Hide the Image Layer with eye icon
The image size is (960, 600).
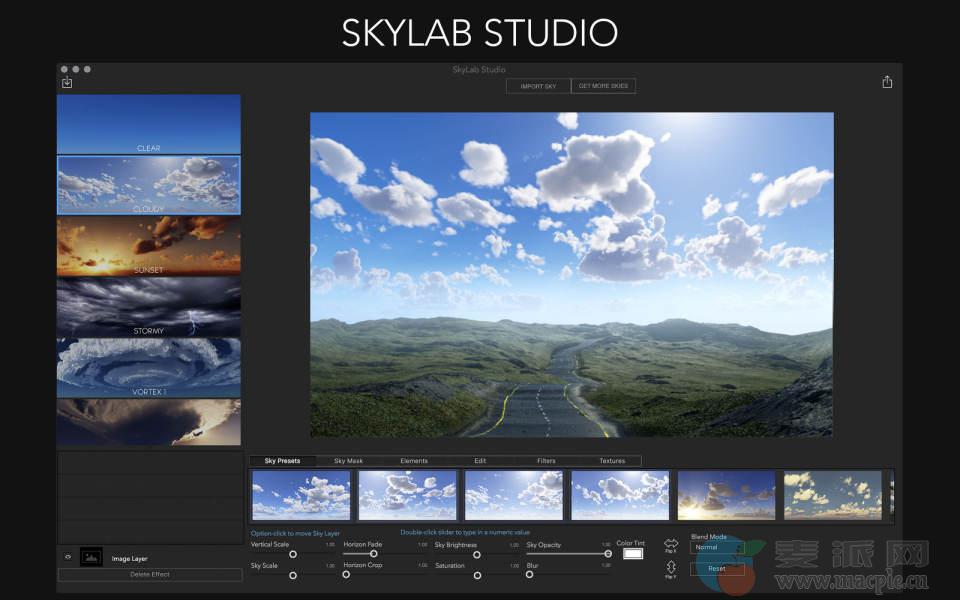tap(68, 557)
